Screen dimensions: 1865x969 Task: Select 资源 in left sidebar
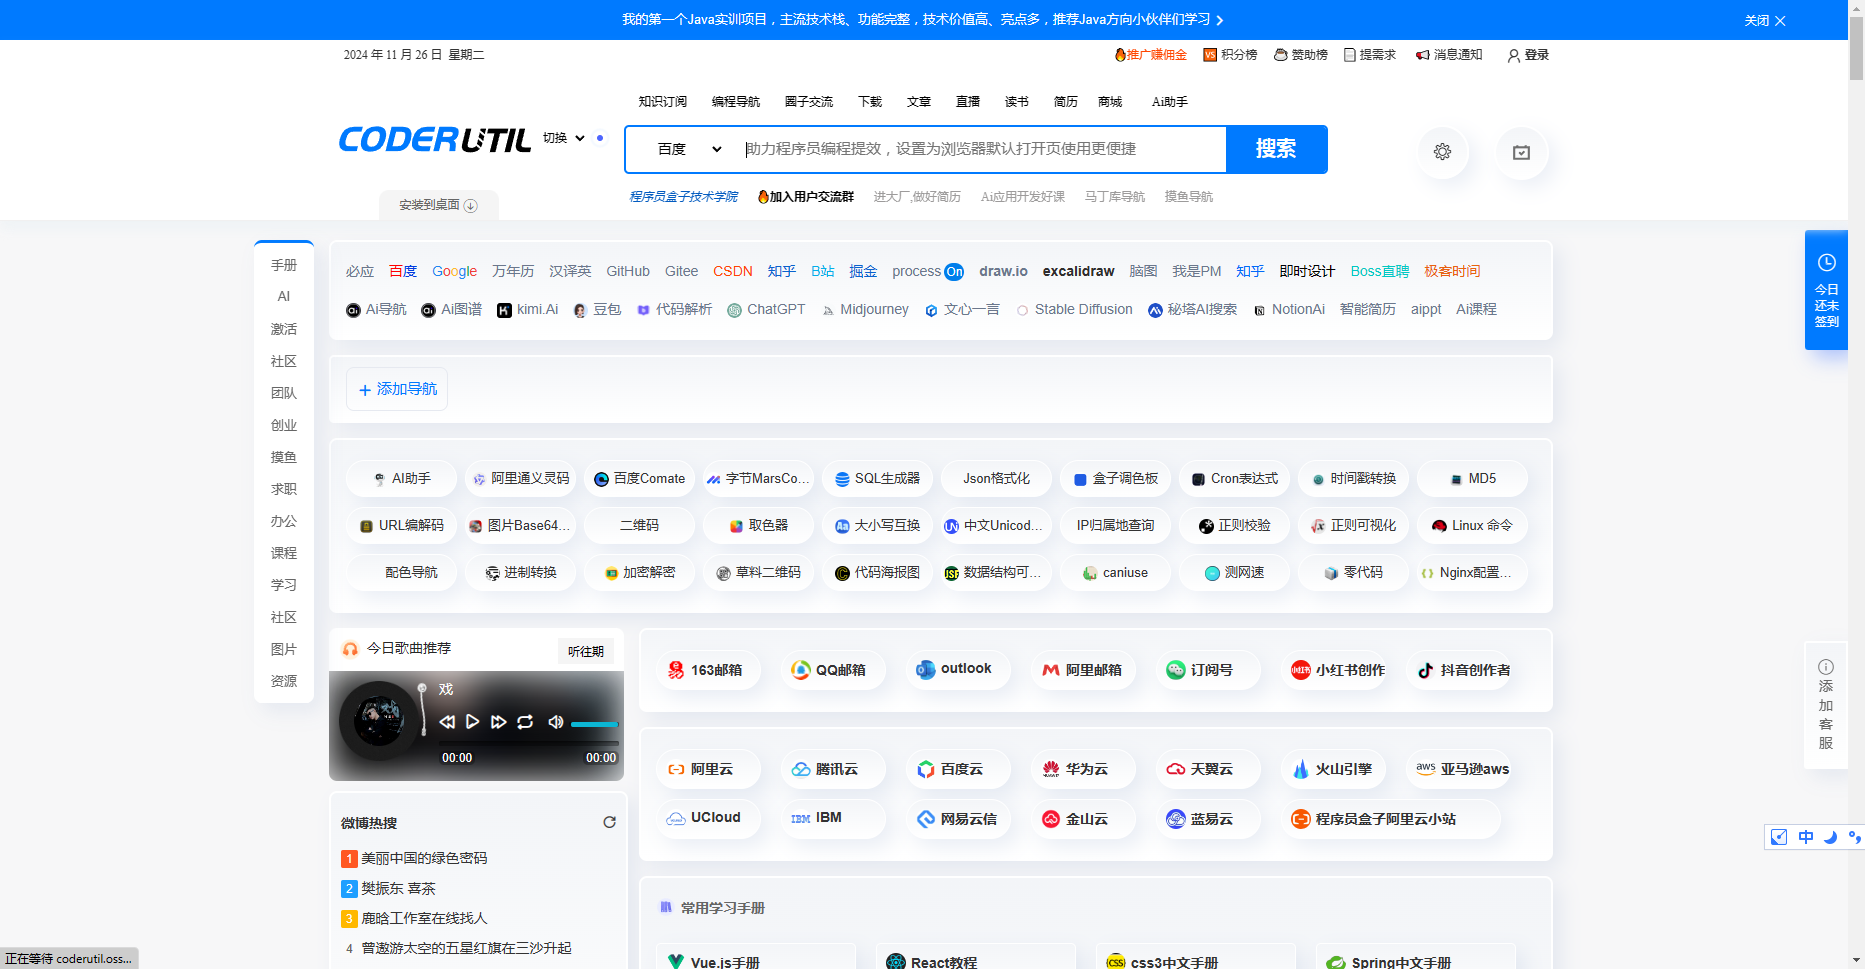coord(284,681)
